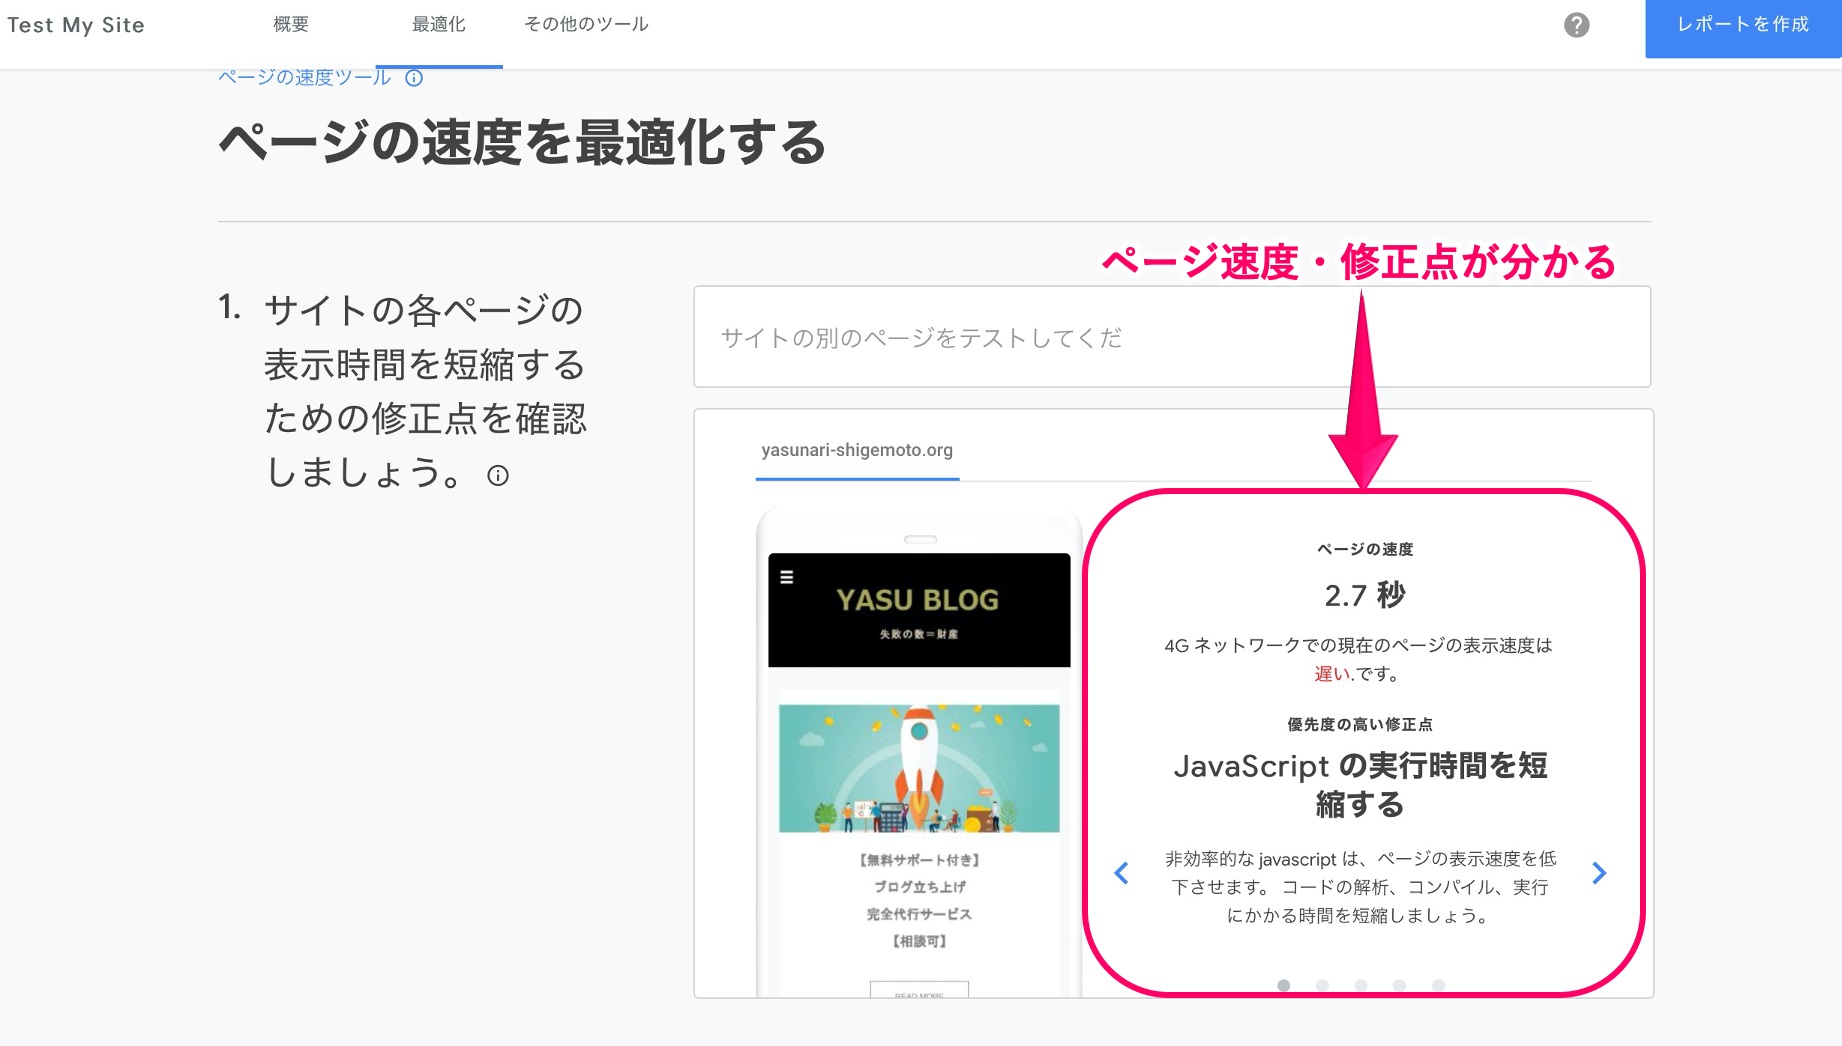Viewport: 1842px width, 1046px height.
Task: Click the rocket image in phone preview
Action: point(919,768)
